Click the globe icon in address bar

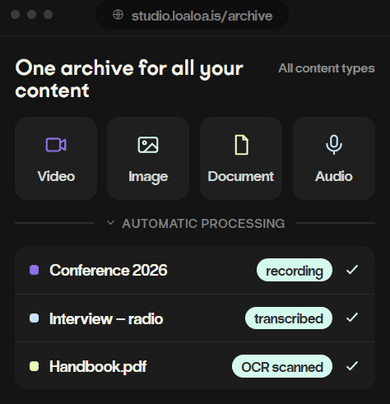tap(118, 15)
